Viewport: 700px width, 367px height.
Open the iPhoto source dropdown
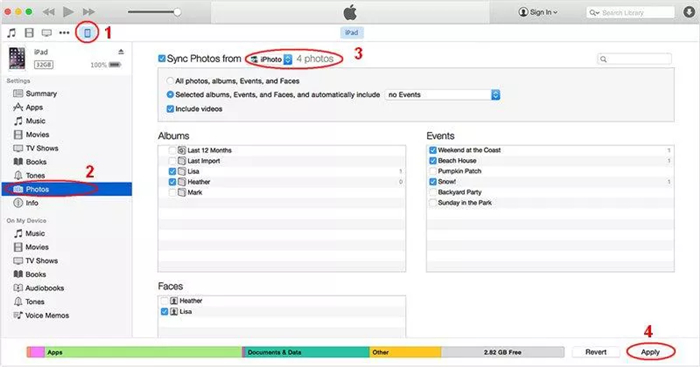pyautogui.click(x=271, y=59)
